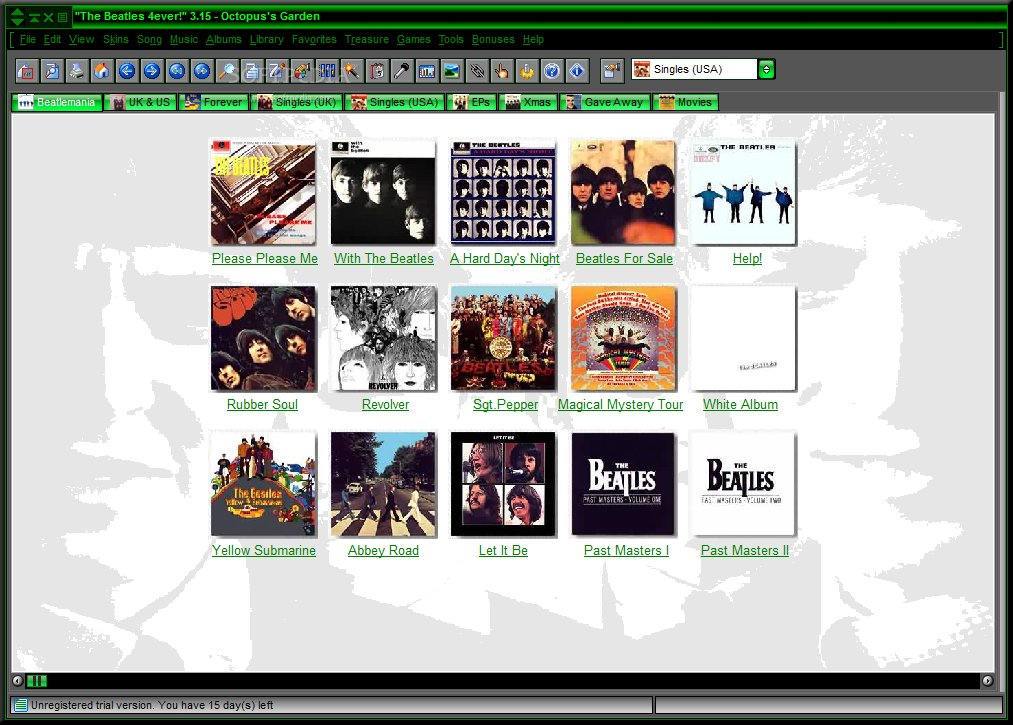This screenshot has height=725, width=1013.
Task: Click the horizontal scrollbar right arrow button
Action: pyautogui.click(x=987, y=680)
